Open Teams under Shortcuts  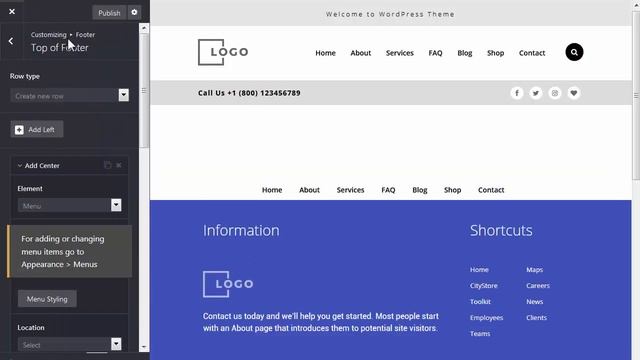tap(480, 333)
